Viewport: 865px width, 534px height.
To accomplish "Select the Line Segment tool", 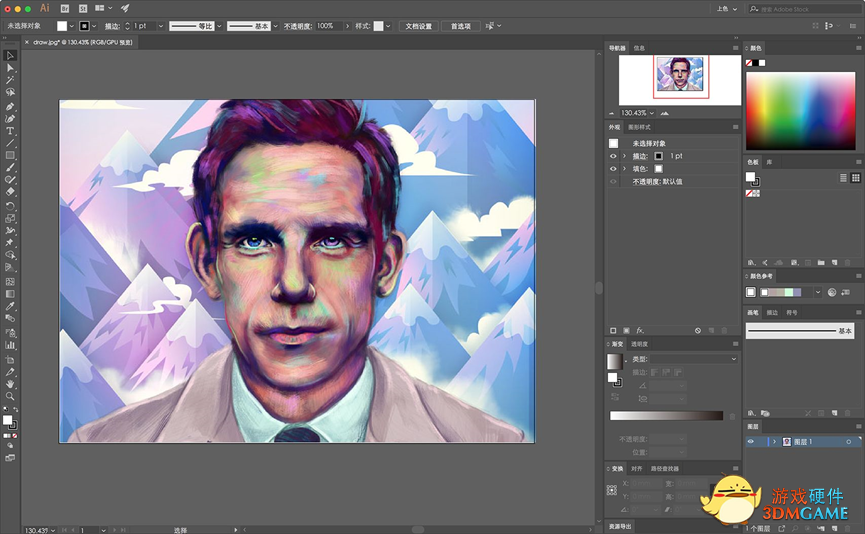I will coord(10,143).
